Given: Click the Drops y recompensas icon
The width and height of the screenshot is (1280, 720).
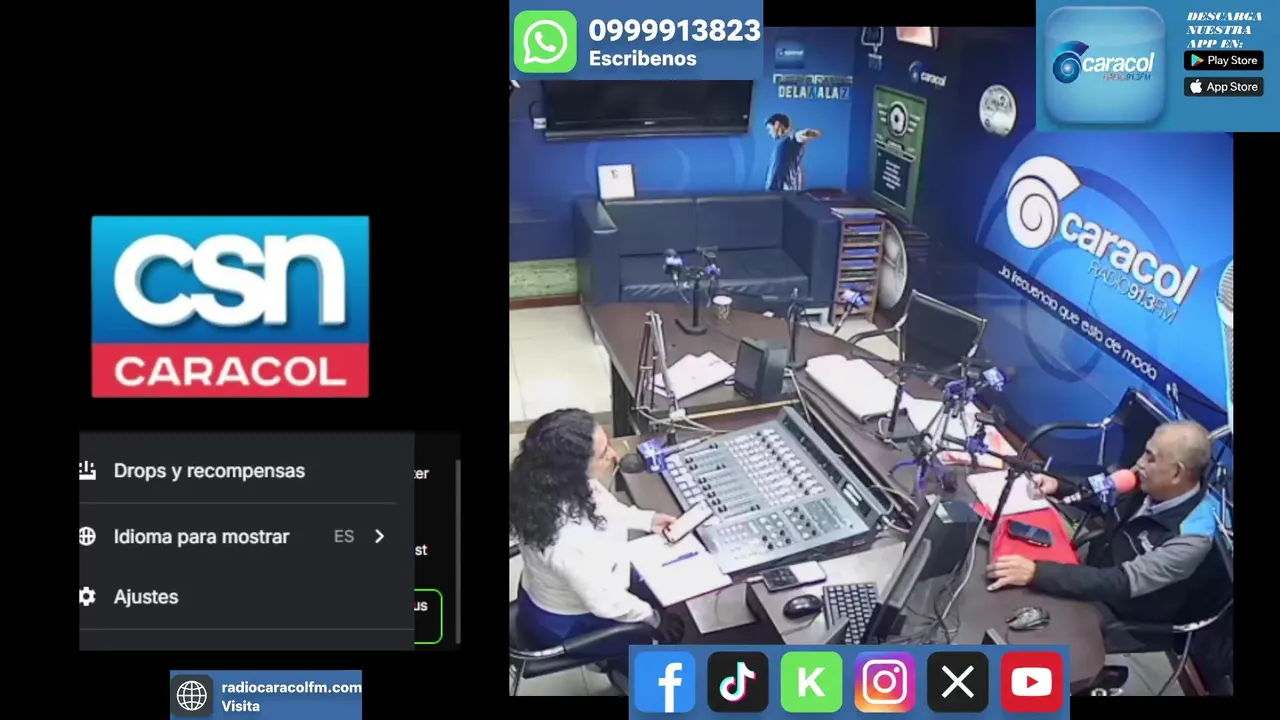Looking at the screenshot, I should click(x=87, y=470).
